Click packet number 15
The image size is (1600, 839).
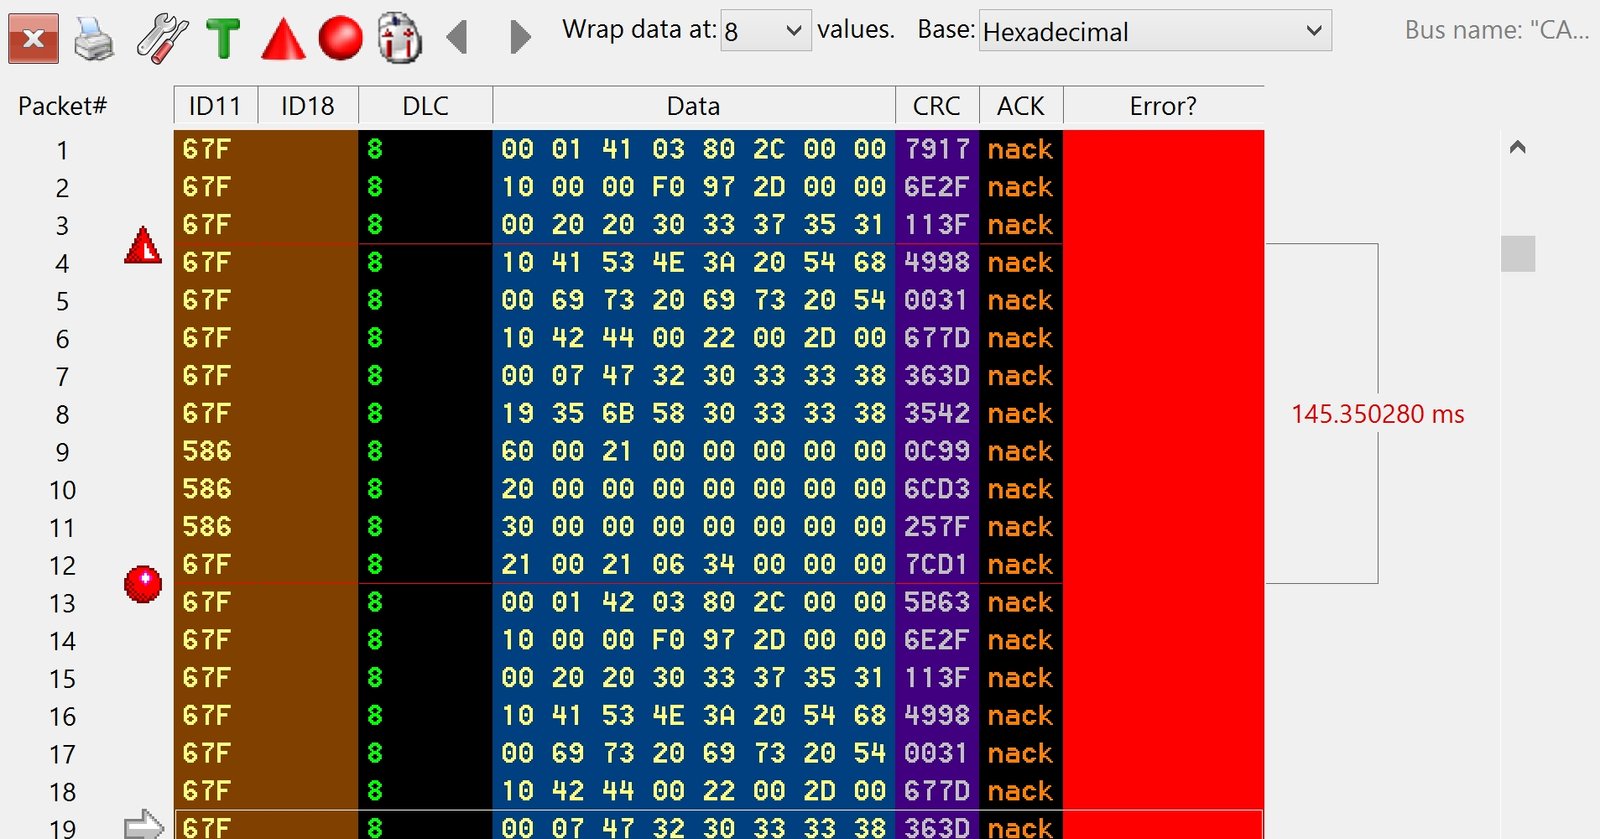pos(62,678)
